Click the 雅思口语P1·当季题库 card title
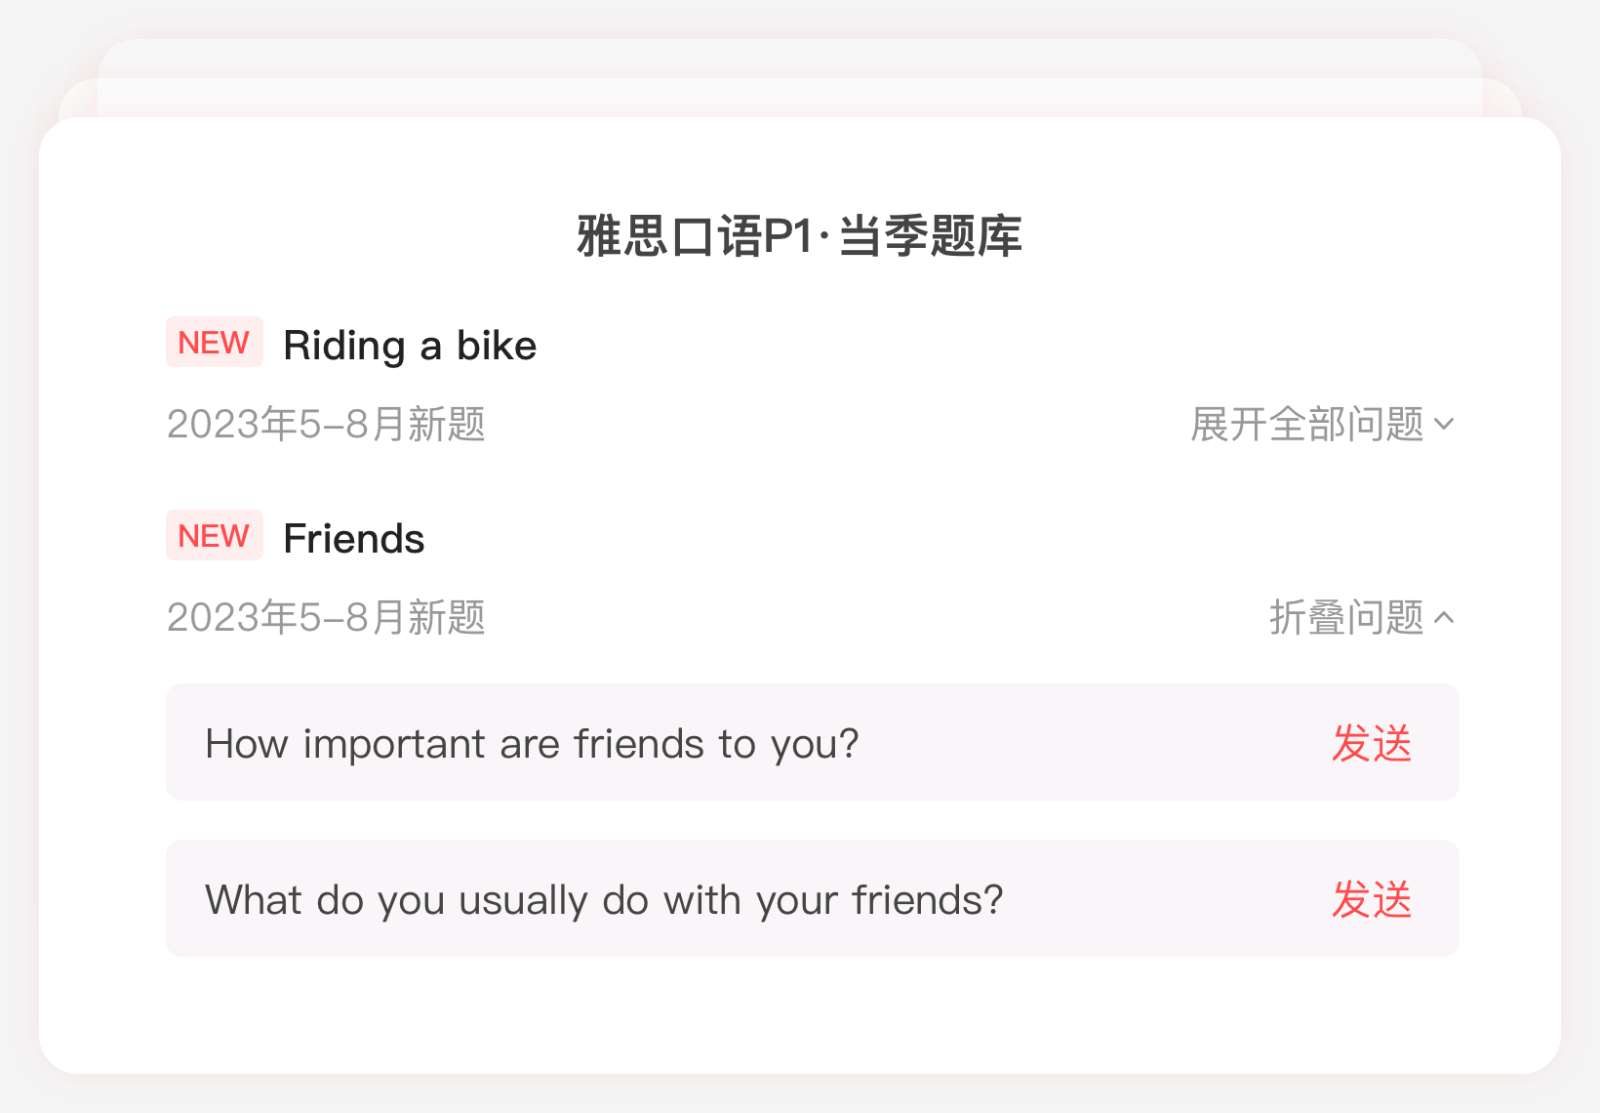 [x=799, y=237]
